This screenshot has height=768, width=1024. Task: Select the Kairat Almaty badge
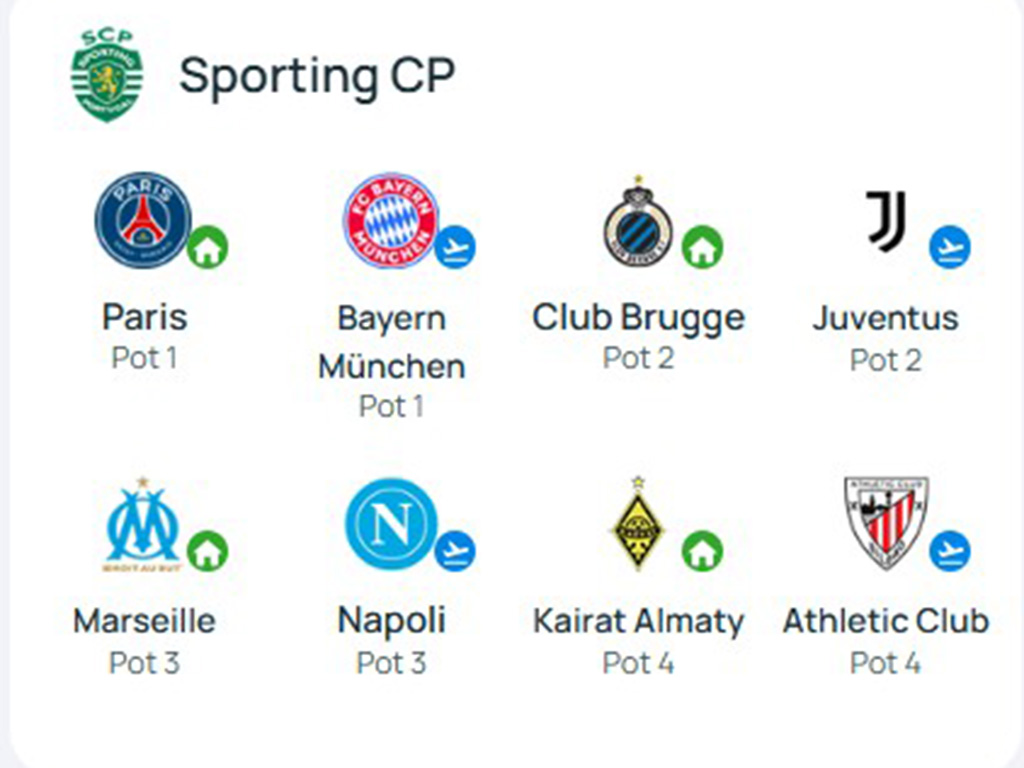pyautogui.click(x=638, y=524)
